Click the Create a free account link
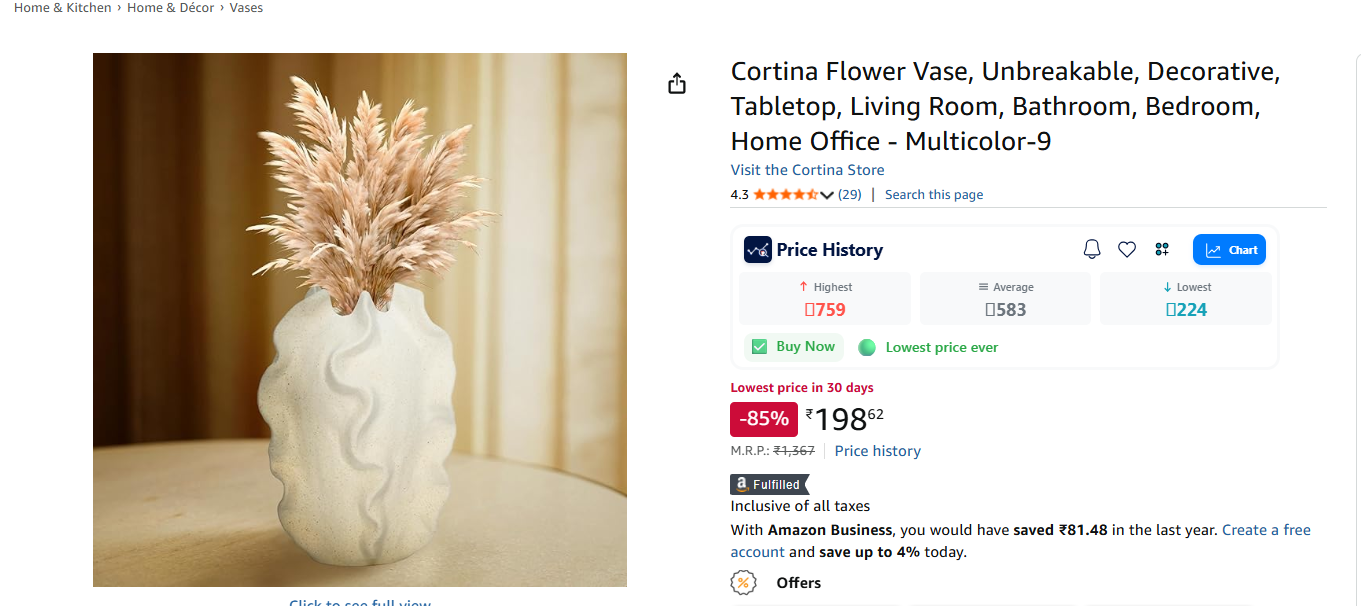 click(x=1266, y=530)
